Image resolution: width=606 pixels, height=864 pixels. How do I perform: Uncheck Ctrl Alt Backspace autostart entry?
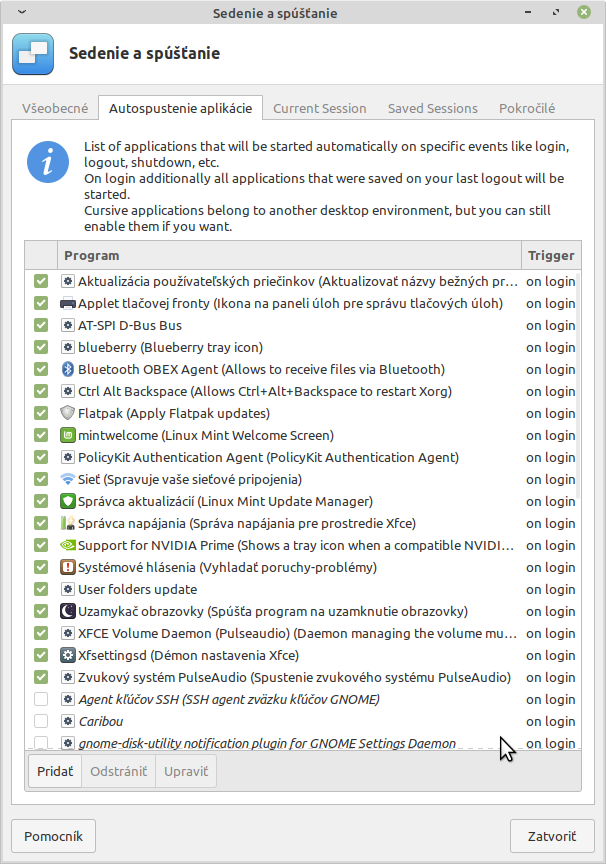click(41, 391)
